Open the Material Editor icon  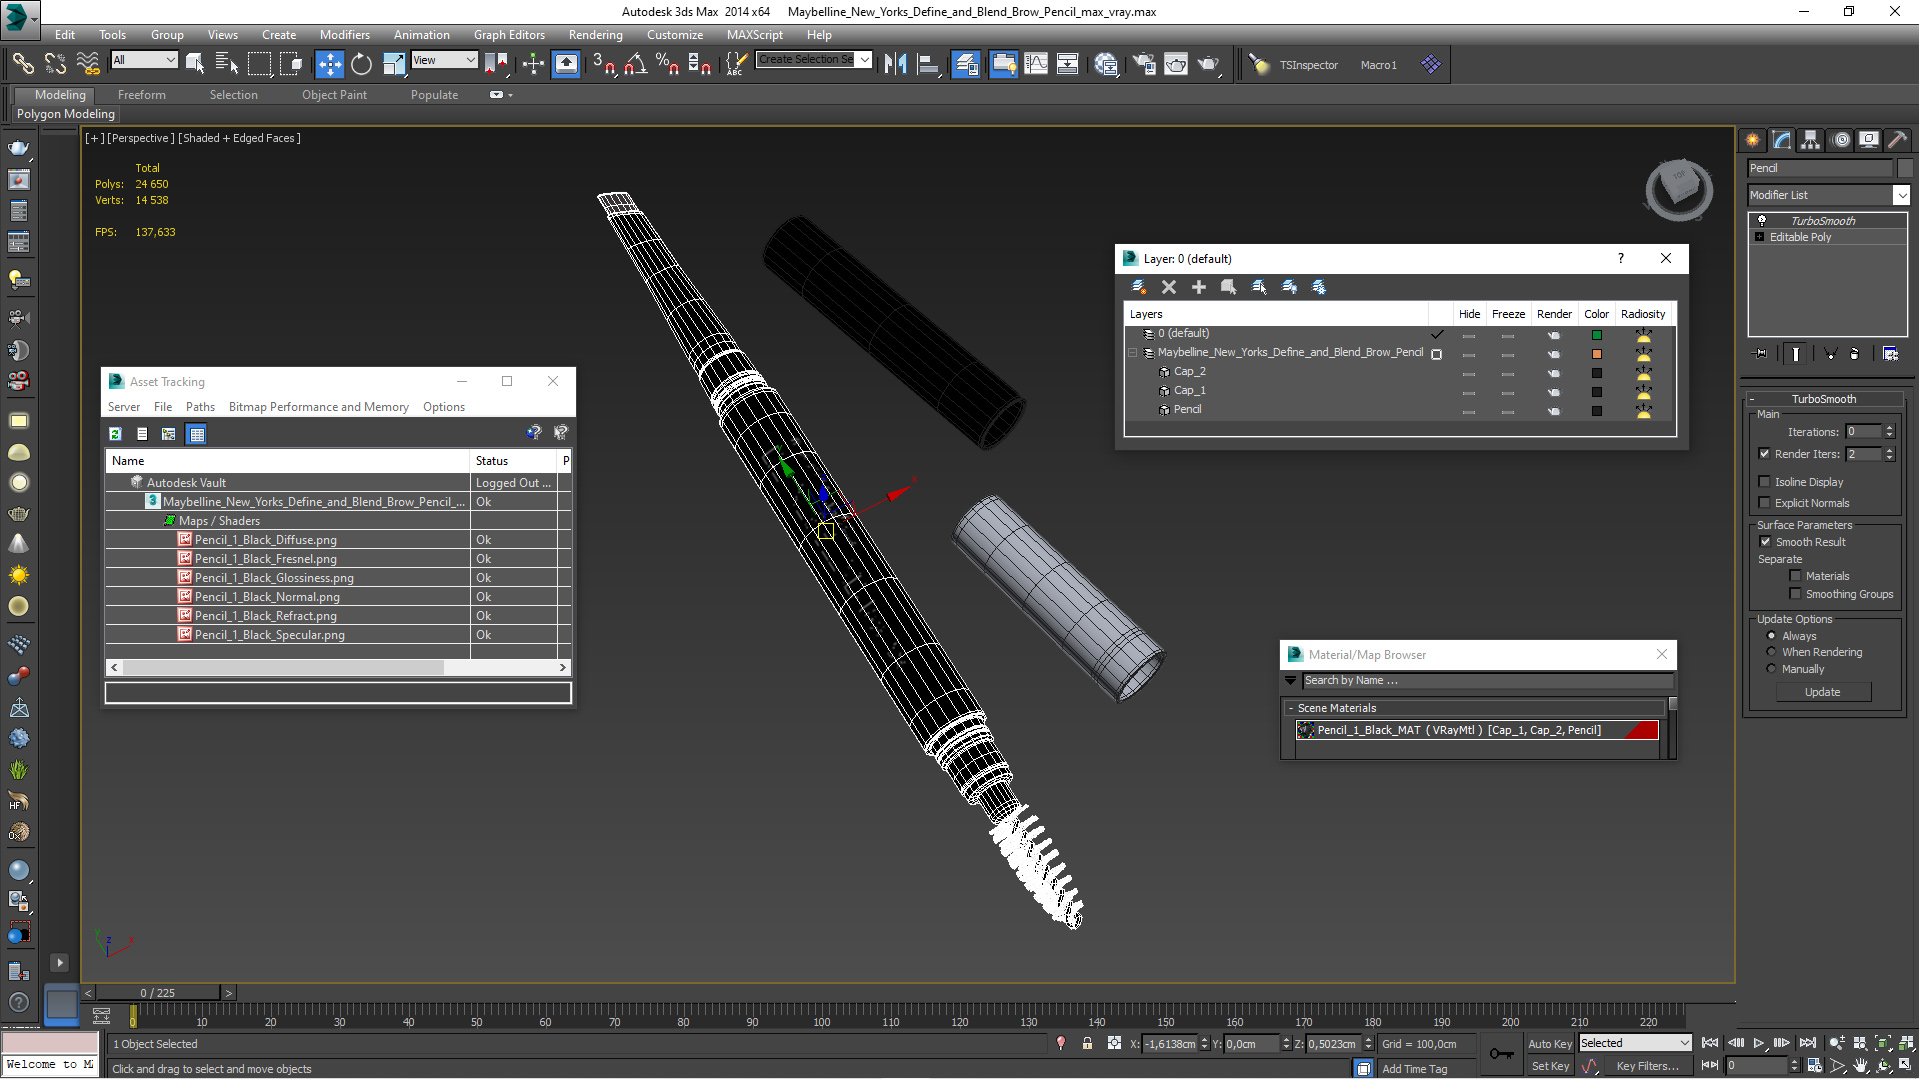1106,64
